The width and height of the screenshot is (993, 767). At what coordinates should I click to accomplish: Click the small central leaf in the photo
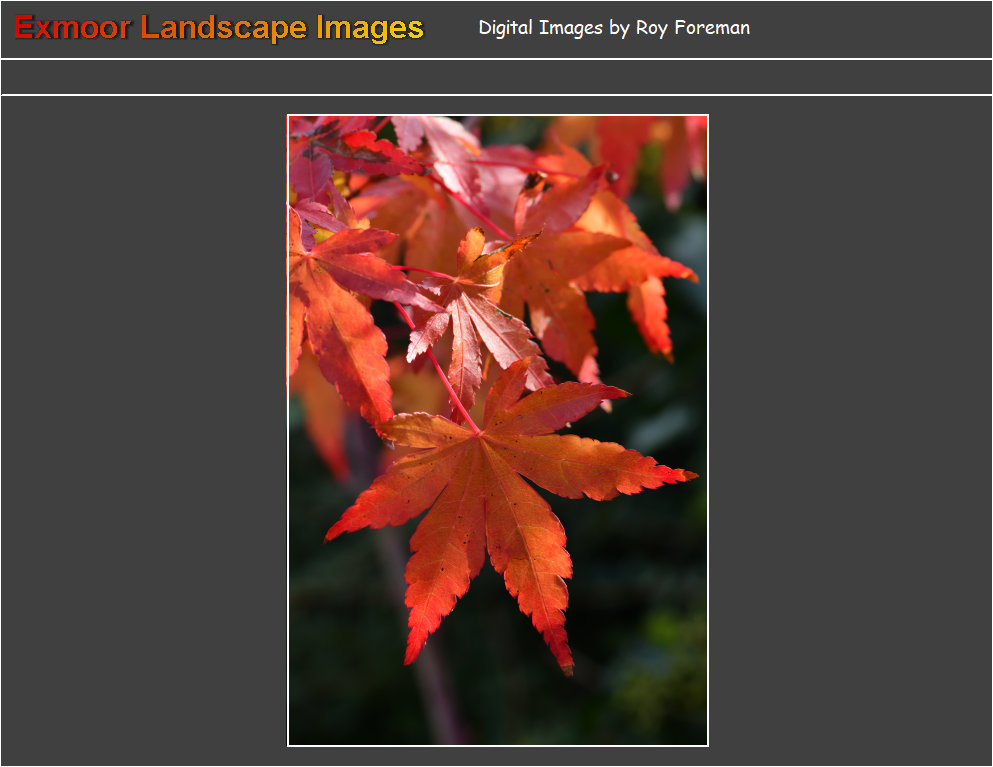[x=470, y=310]
